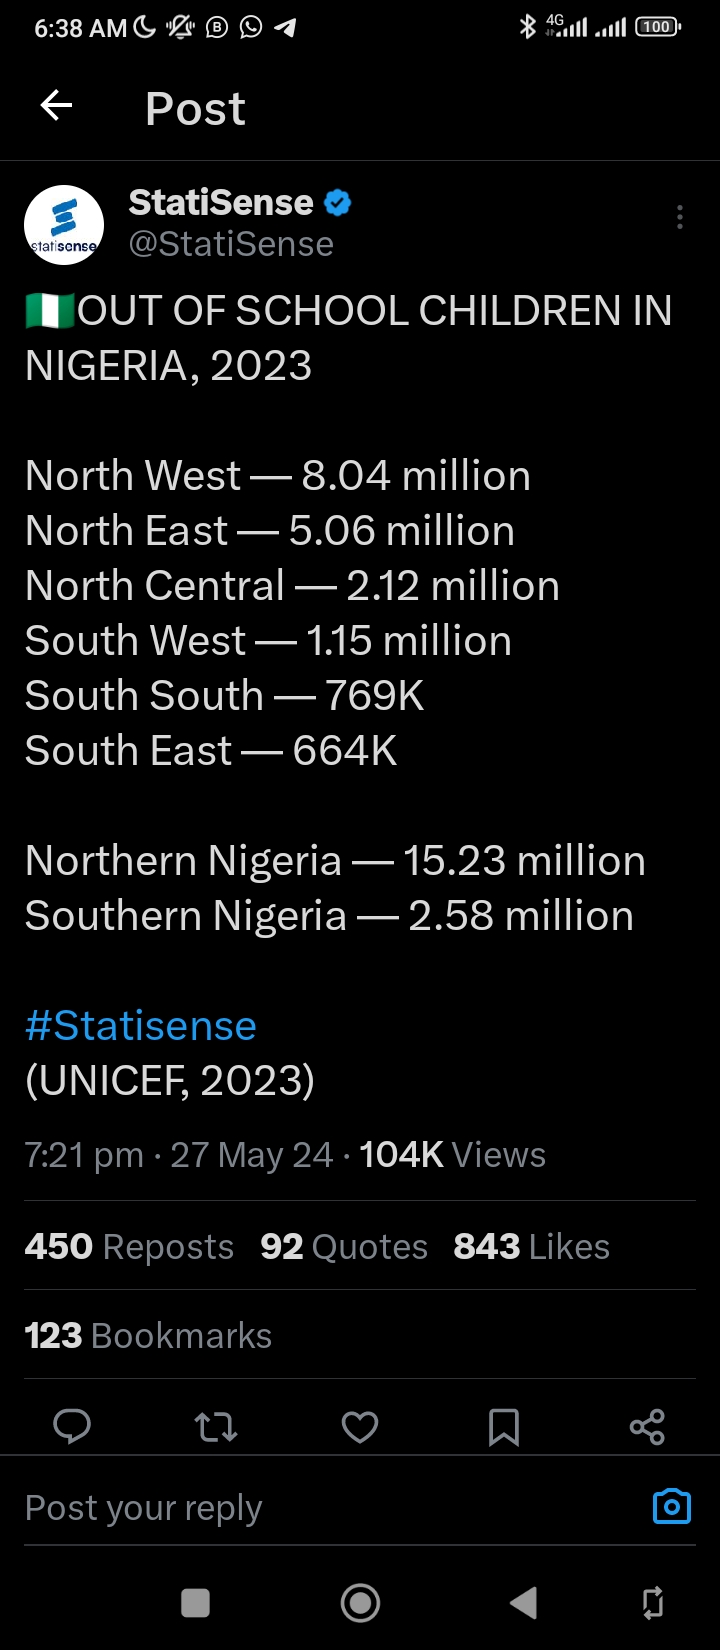Bookmark the post with bookmark icon
Screen dimensions: 720x1650
pos(503,1427)
